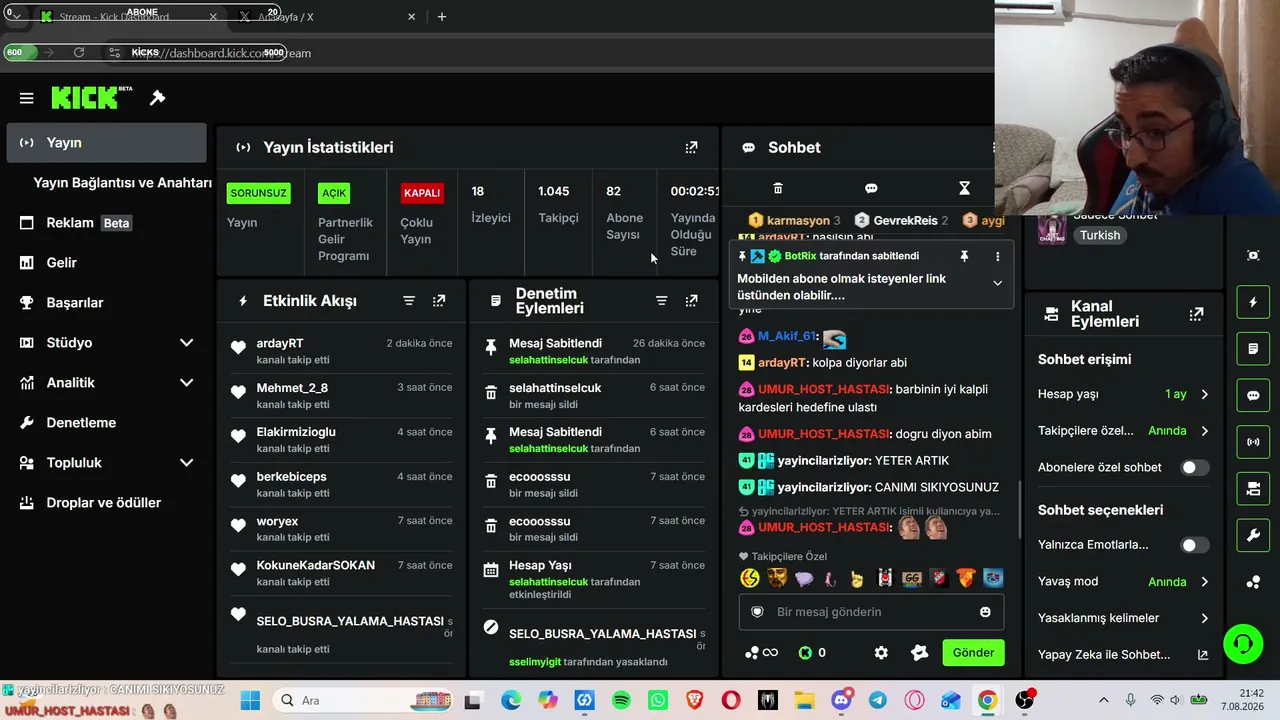Click the note icon in the right sidebar
This screenshot has height=720, width=1280.
point(1253,349)
